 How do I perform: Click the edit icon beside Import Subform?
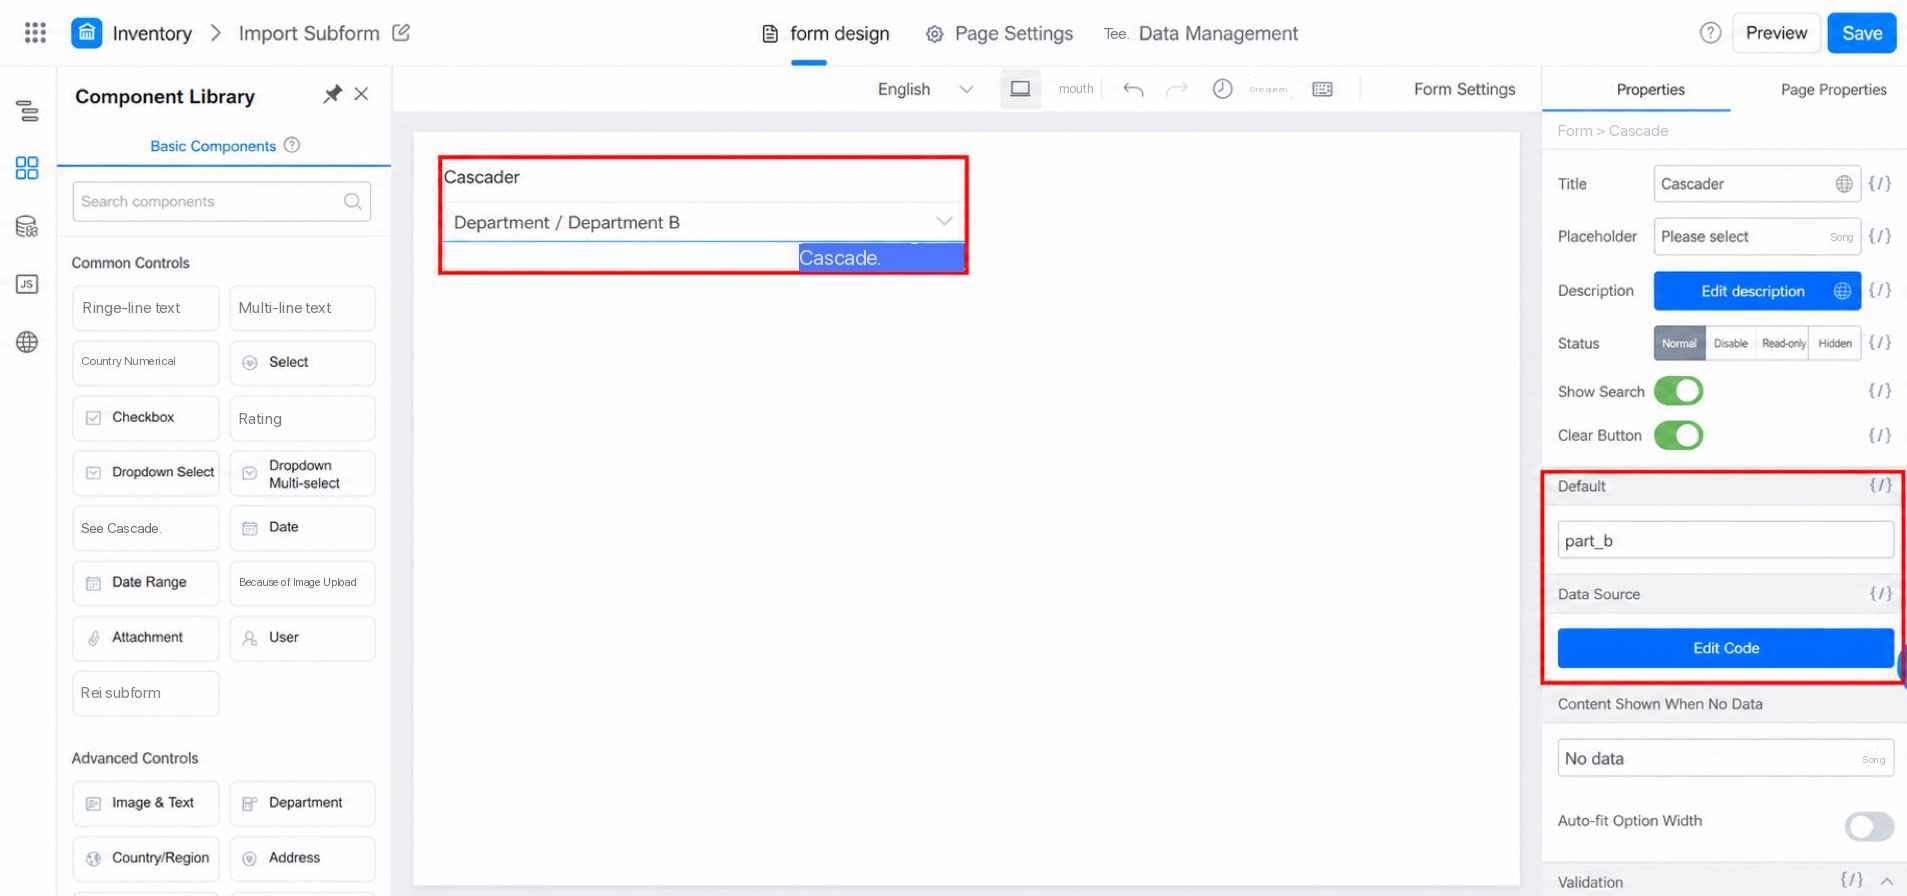click(x=401, y=33)
